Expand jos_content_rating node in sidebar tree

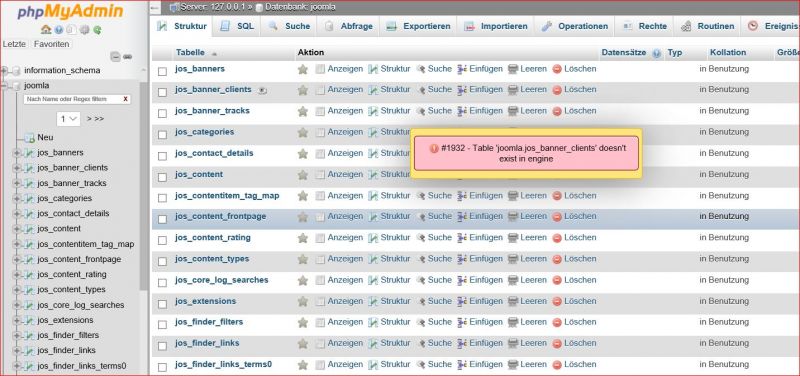click(x=17, y=274)
